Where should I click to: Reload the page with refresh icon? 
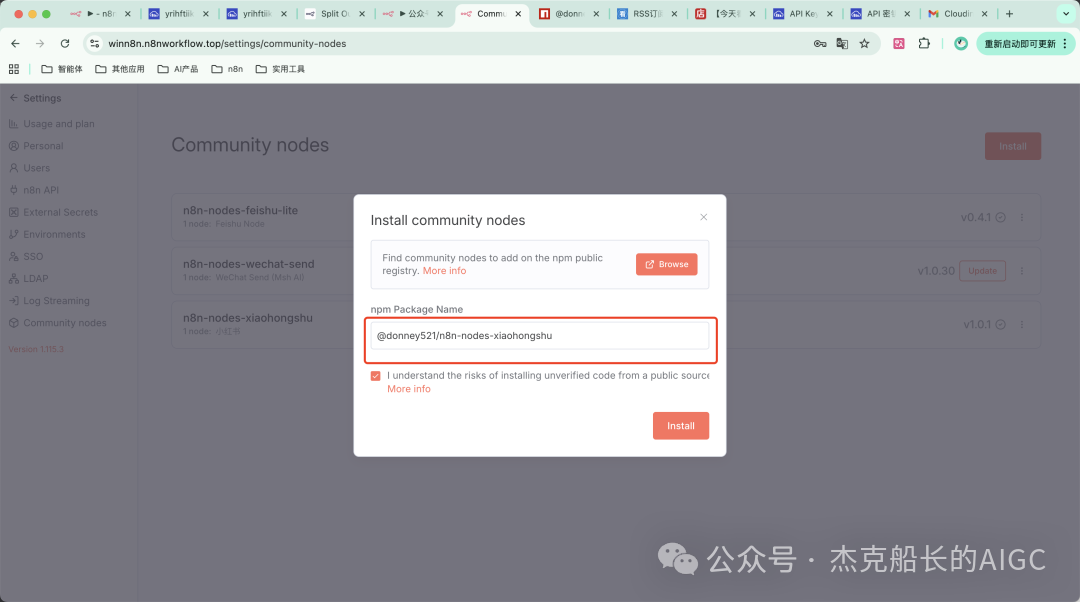tap(65, 43)
